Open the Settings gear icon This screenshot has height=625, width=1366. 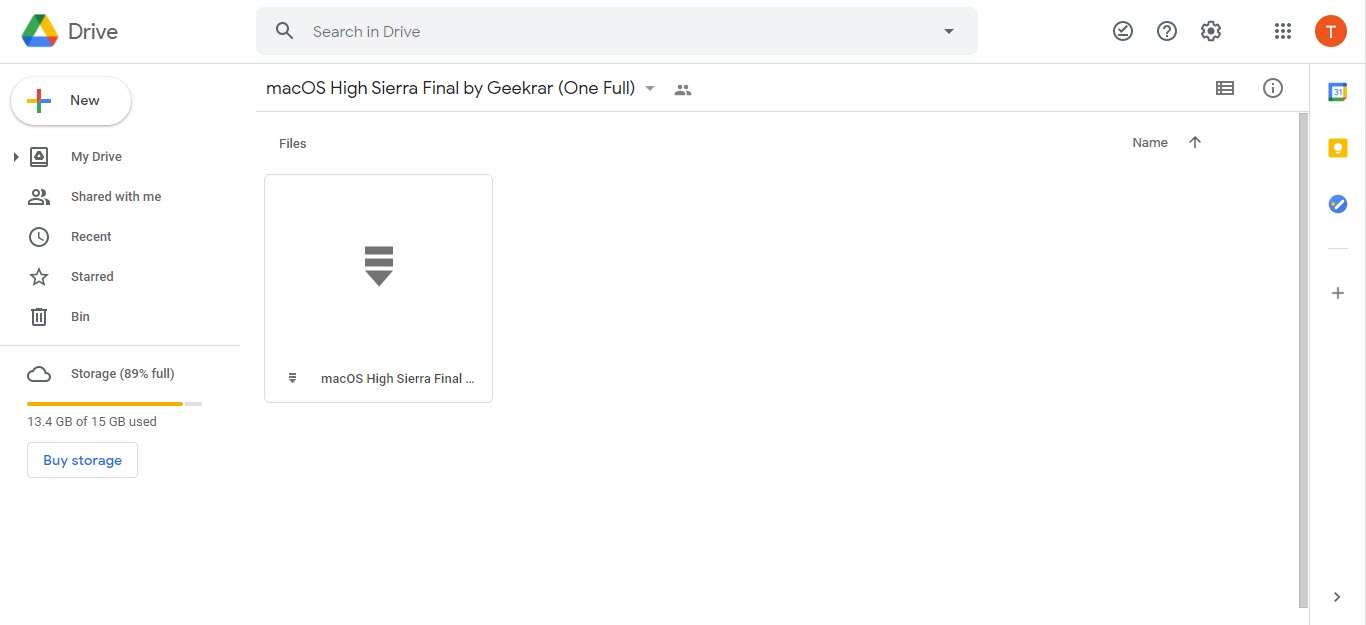(1211, 31)
